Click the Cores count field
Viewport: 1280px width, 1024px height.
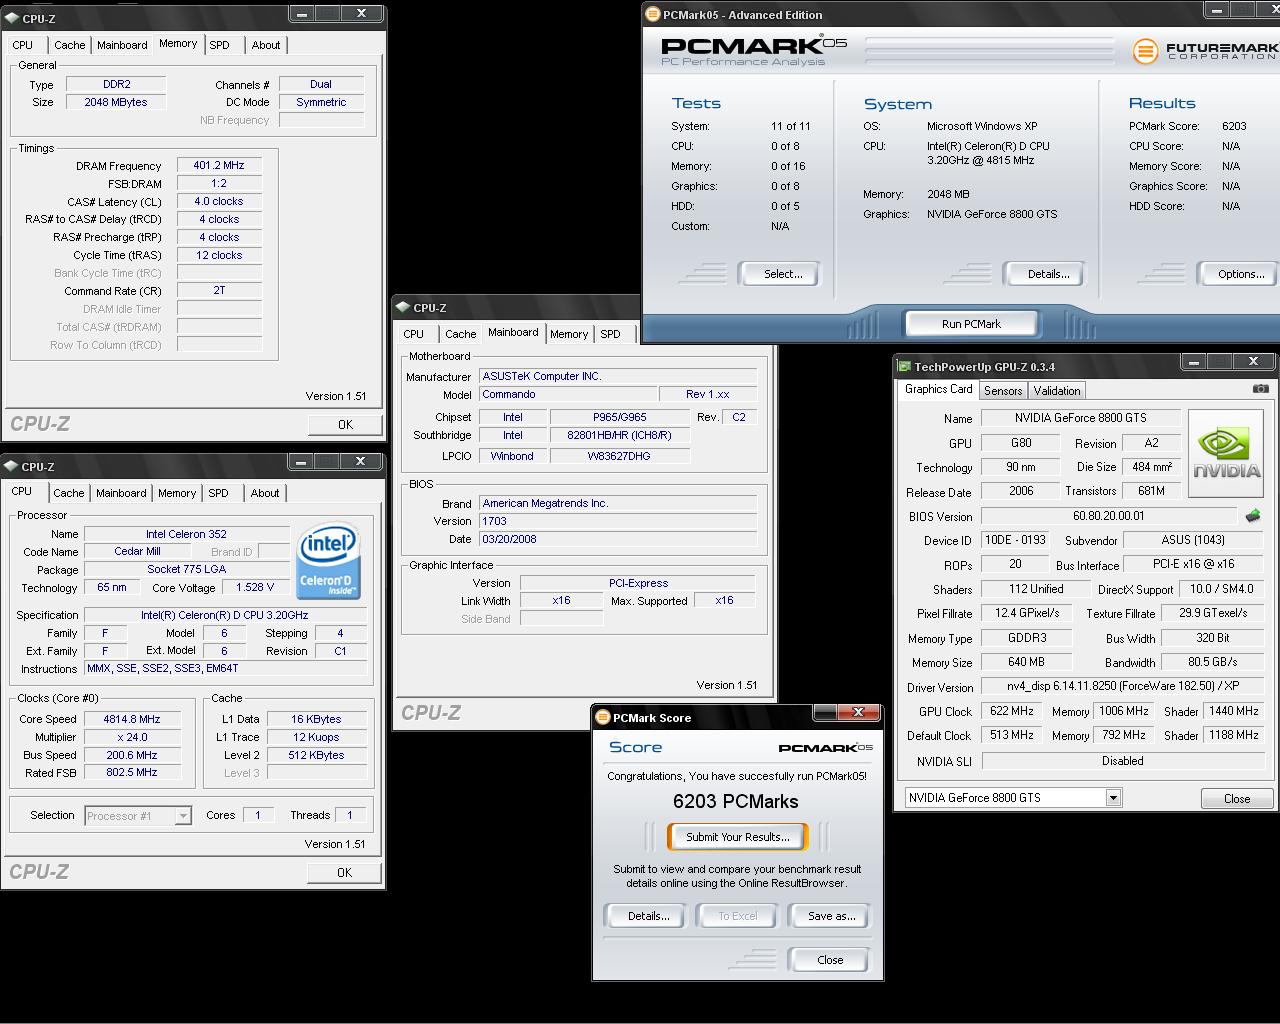click(x=257, y=815)
